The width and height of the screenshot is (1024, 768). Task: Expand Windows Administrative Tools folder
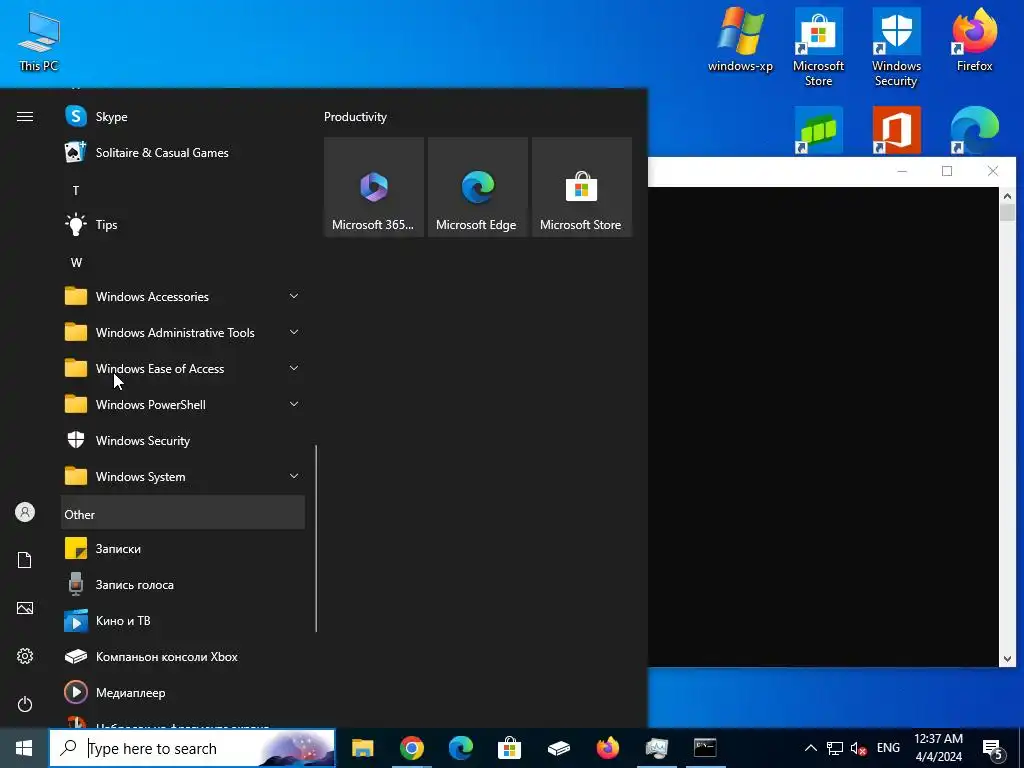183,332
